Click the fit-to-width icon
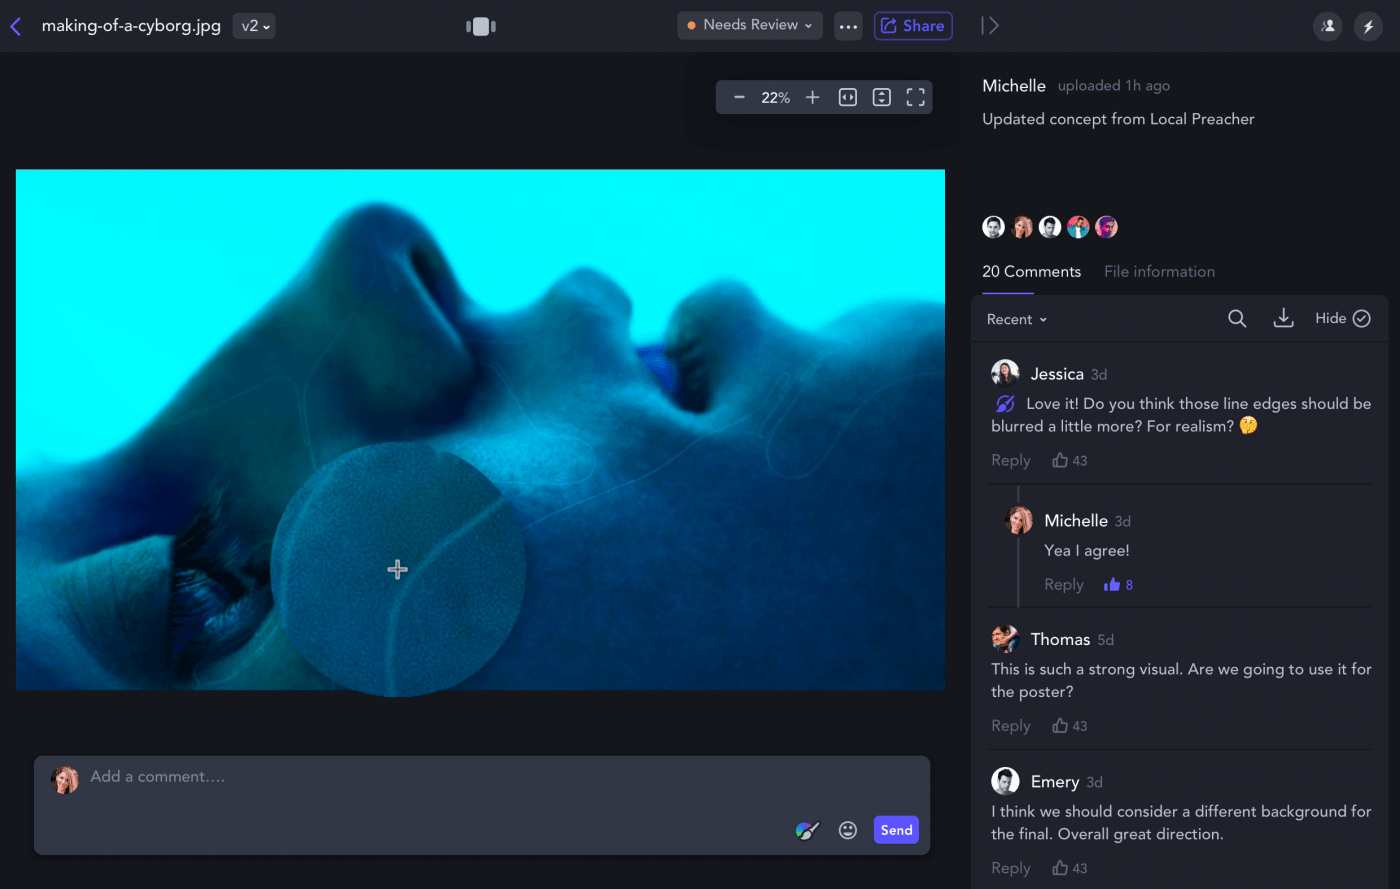 847,97
